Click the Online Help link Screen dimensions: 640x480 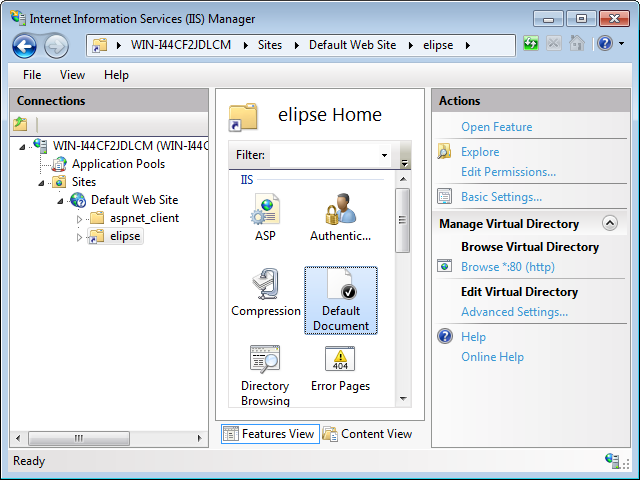click(x=492, y=356)
